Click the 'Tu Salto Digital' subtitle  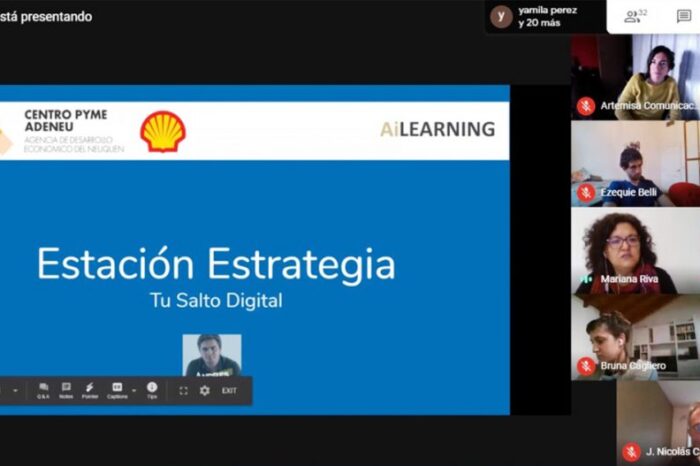click(216, 300)
